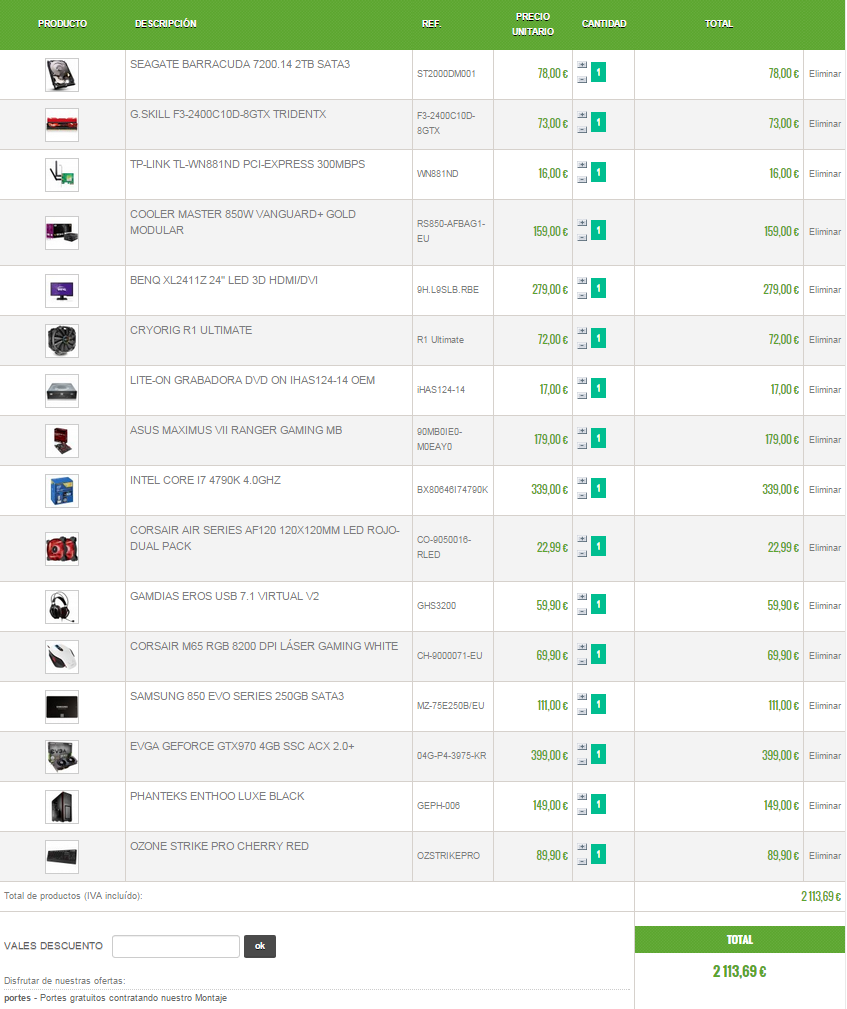847x1009 pixels.
Task: Open Corsair red LED fans thumbnail
Action: [62, 549]
